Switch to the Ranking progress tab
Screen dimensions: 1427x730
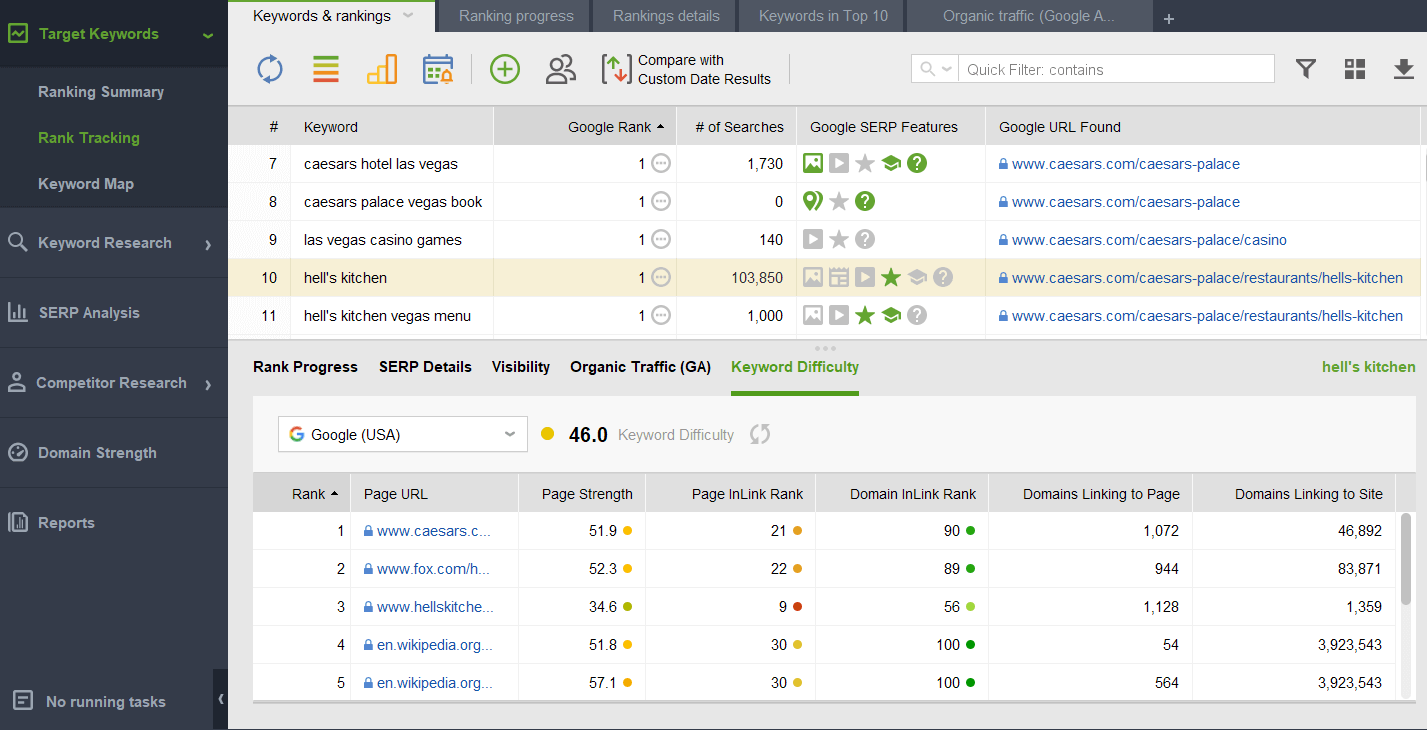click(x=516, y=16)
